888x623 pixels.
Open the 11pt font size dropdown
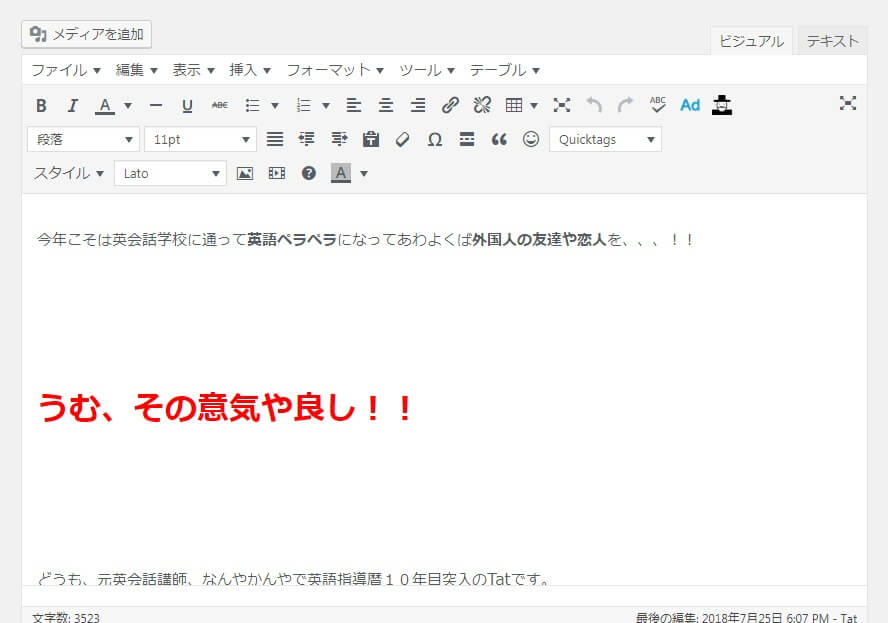200,139
